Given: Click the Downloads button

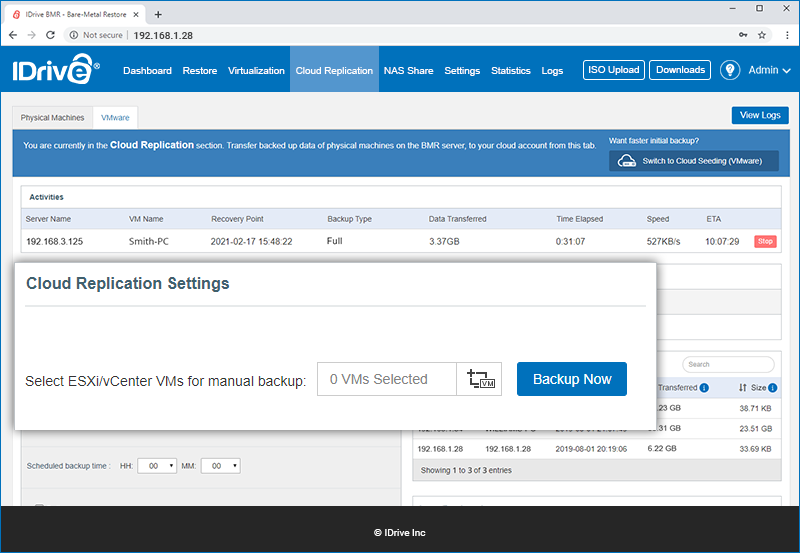Looking at the screenshot, I should [680, 70].
